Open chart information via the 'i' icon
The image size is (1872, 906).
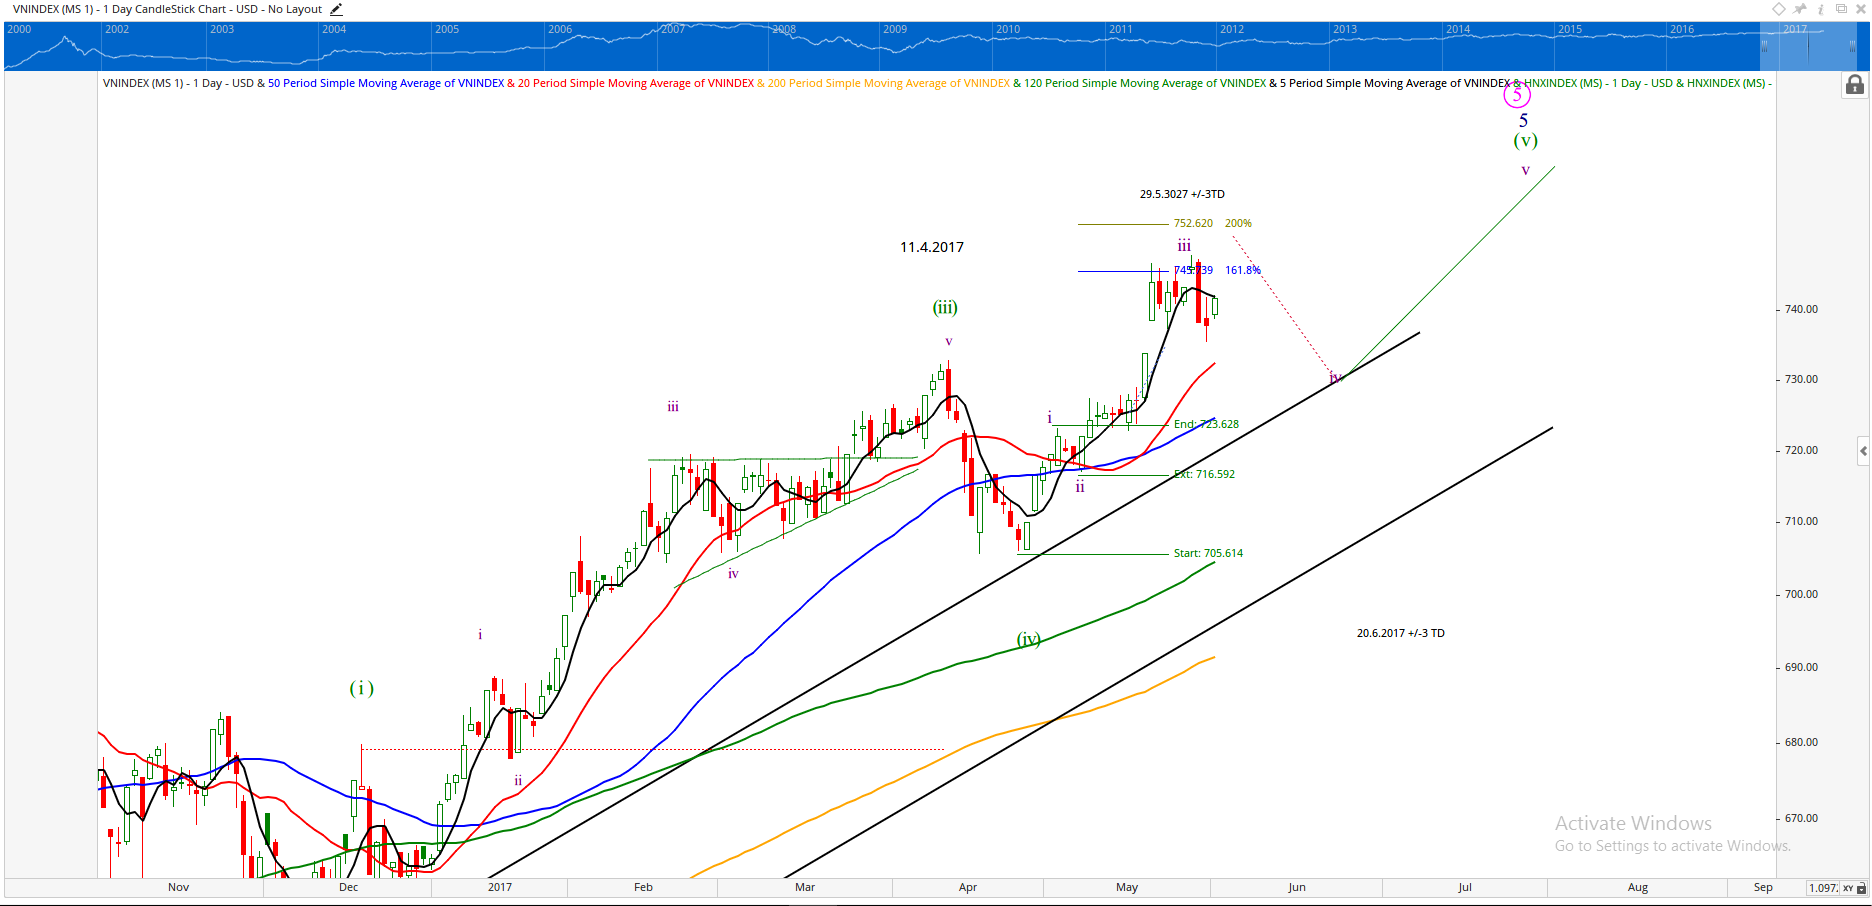(x=1820, y=9)
